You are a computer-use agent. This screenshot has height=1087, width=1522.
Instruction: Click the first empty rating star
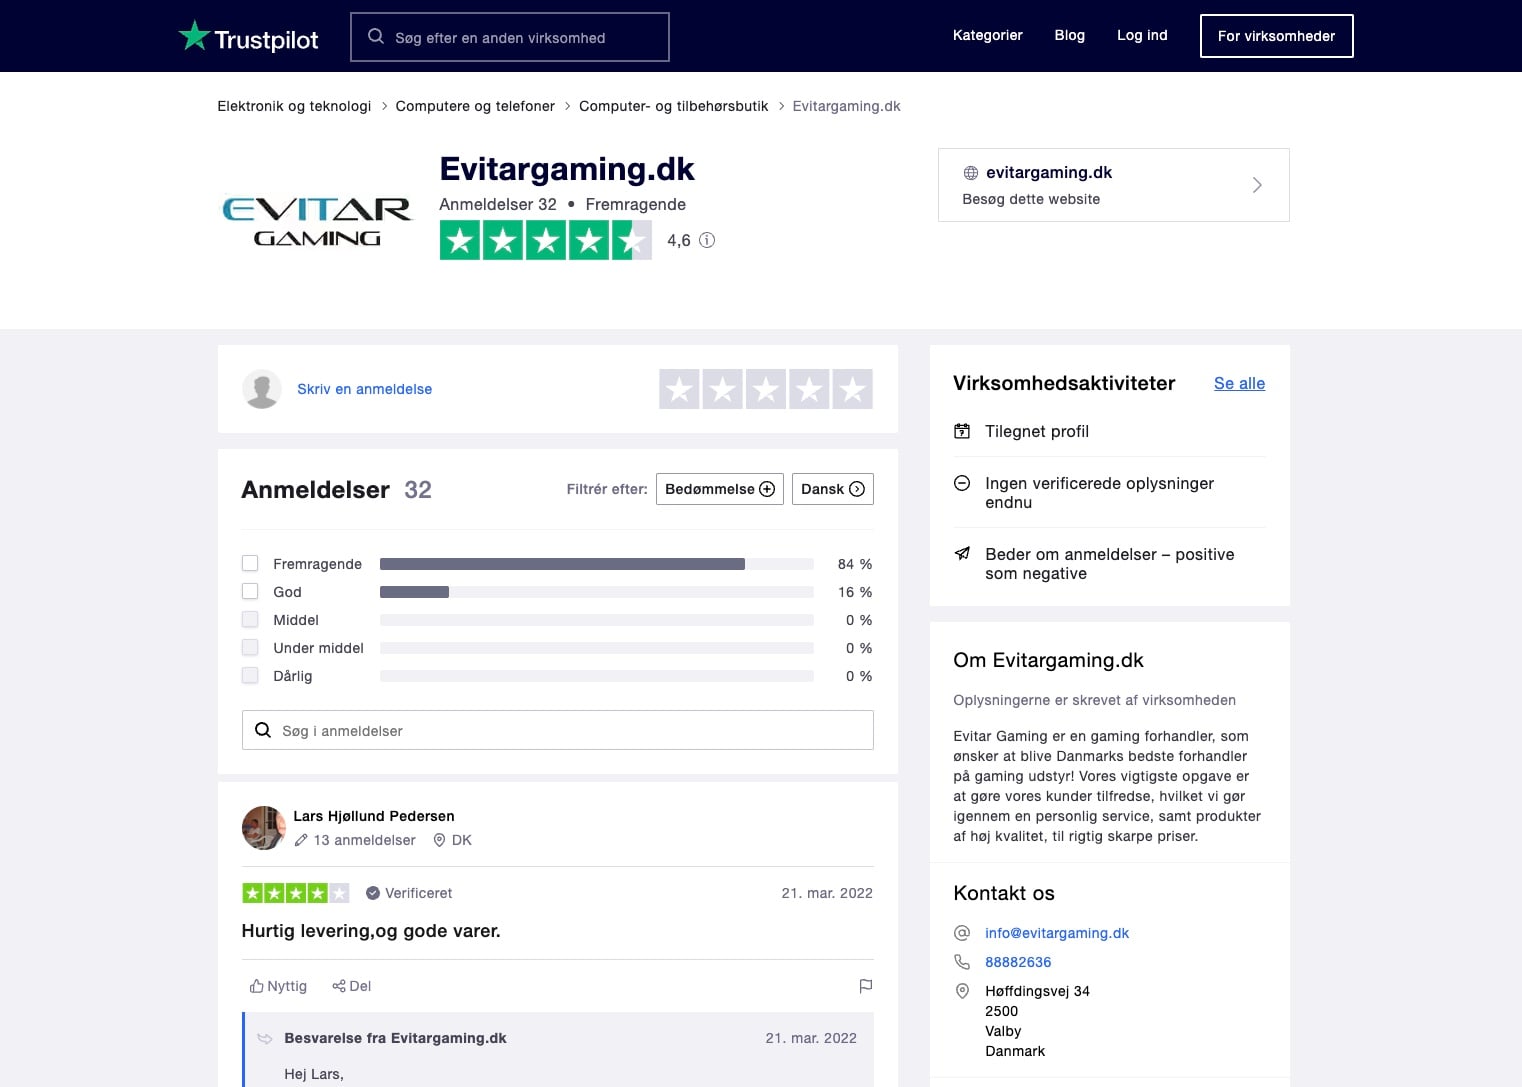[x=679, y=389]
